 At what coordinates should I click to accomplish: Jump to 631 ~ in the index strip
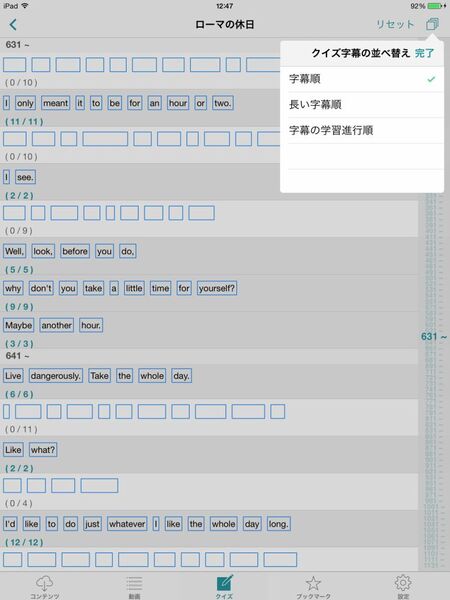point(434,336)
